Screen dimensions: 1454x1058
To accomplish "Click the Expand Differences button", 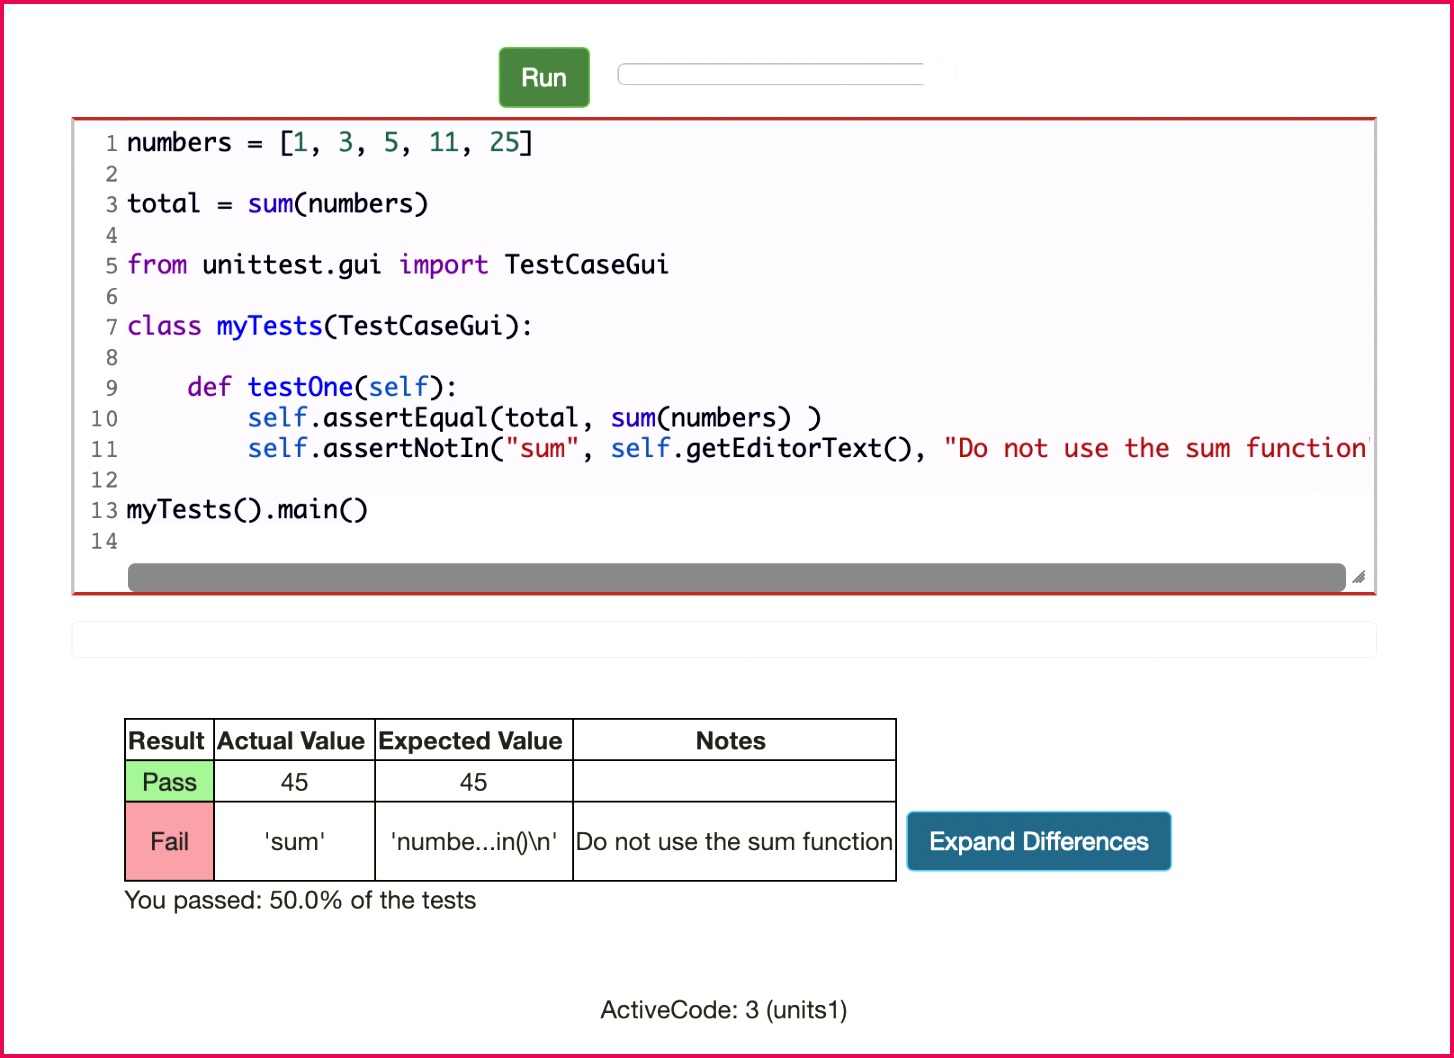I will [1038, 841].
